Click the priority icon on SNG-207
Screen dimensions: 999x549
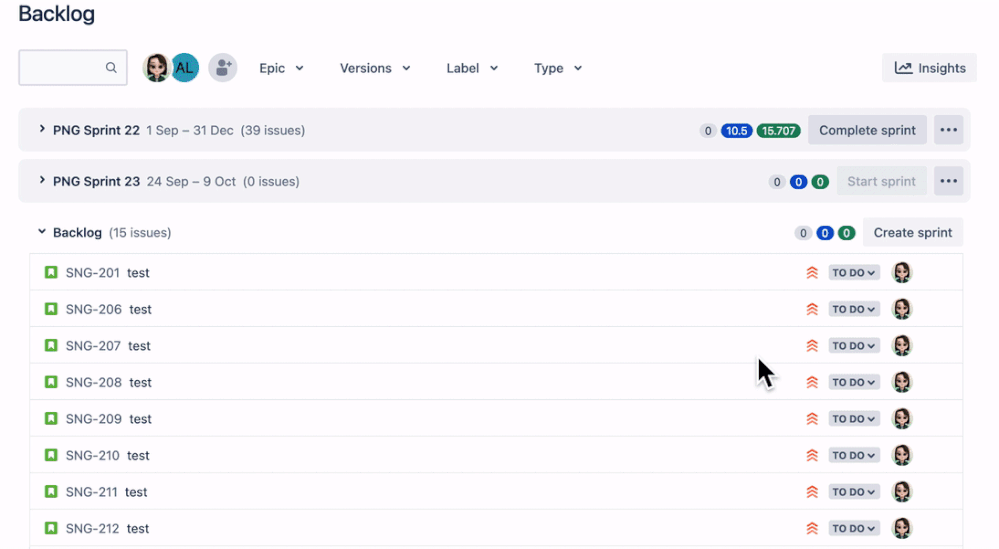(x=812, y=345)
